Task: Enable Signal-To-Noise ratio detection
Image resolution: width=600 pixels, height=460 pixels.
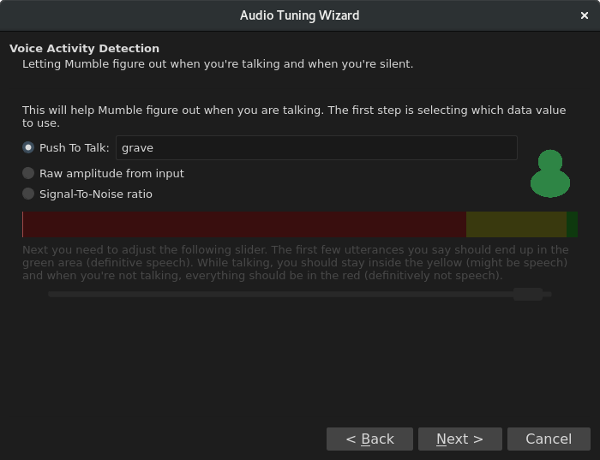Action: point(29,194)
